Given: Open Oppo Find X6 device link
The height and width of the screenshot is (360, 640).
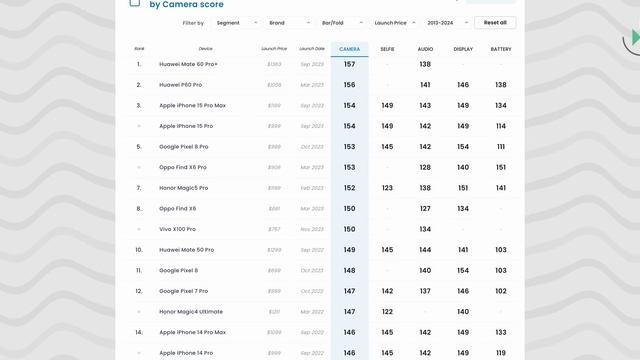Looking at the screenshot, I should click(178, 209).
